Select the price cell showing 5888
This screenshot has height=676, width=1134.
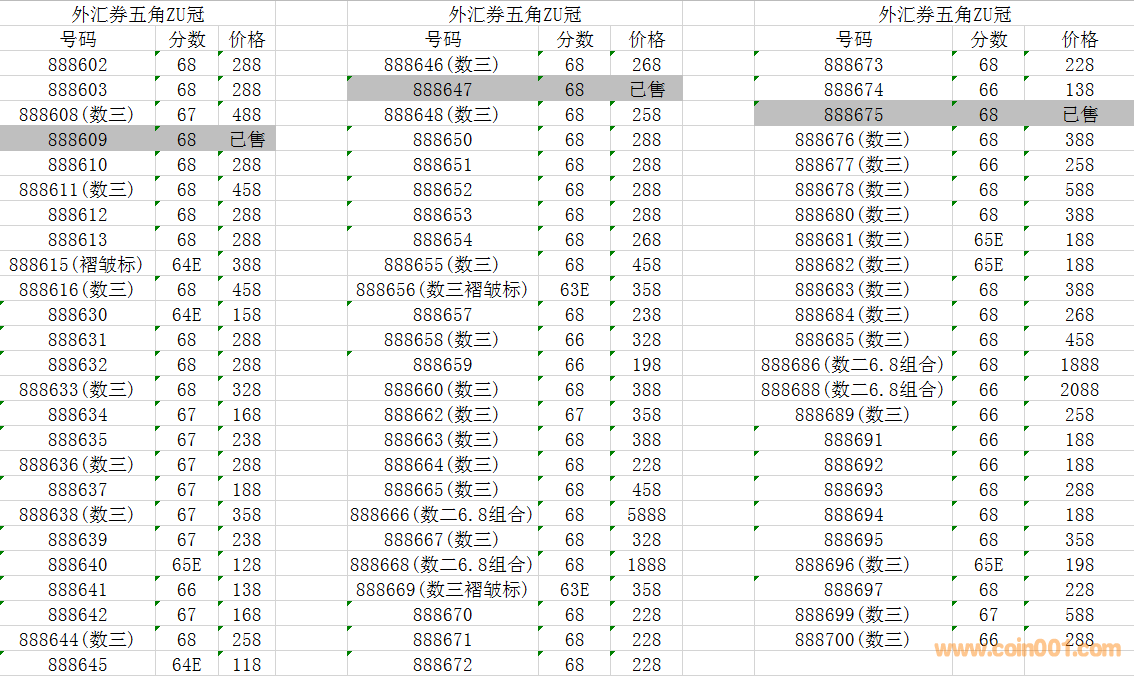pyautogui.click(x=647, y=515)
